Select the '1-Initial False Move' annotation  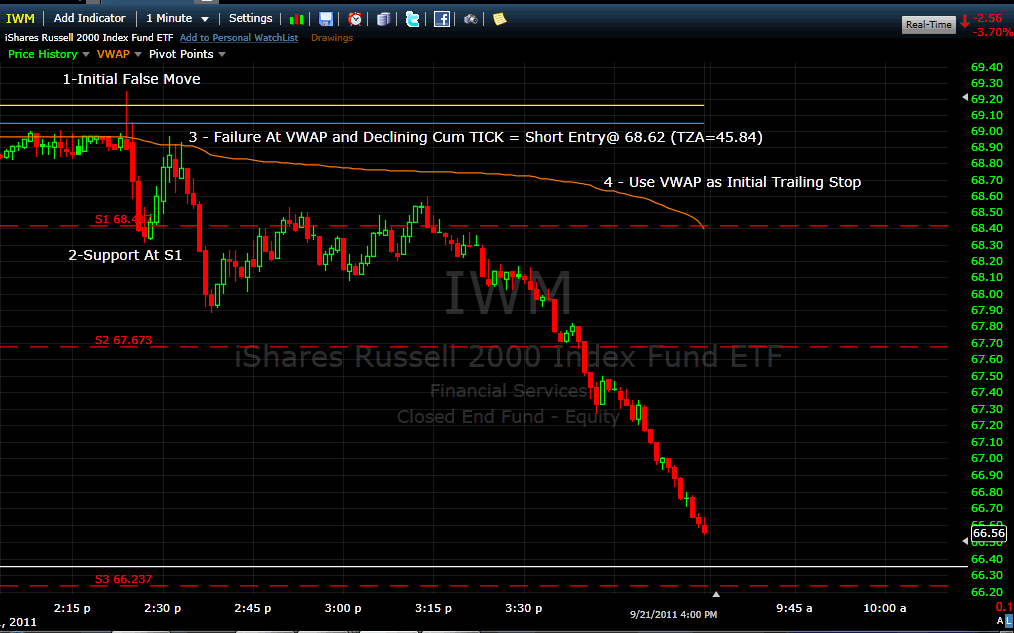click(131, 79)
